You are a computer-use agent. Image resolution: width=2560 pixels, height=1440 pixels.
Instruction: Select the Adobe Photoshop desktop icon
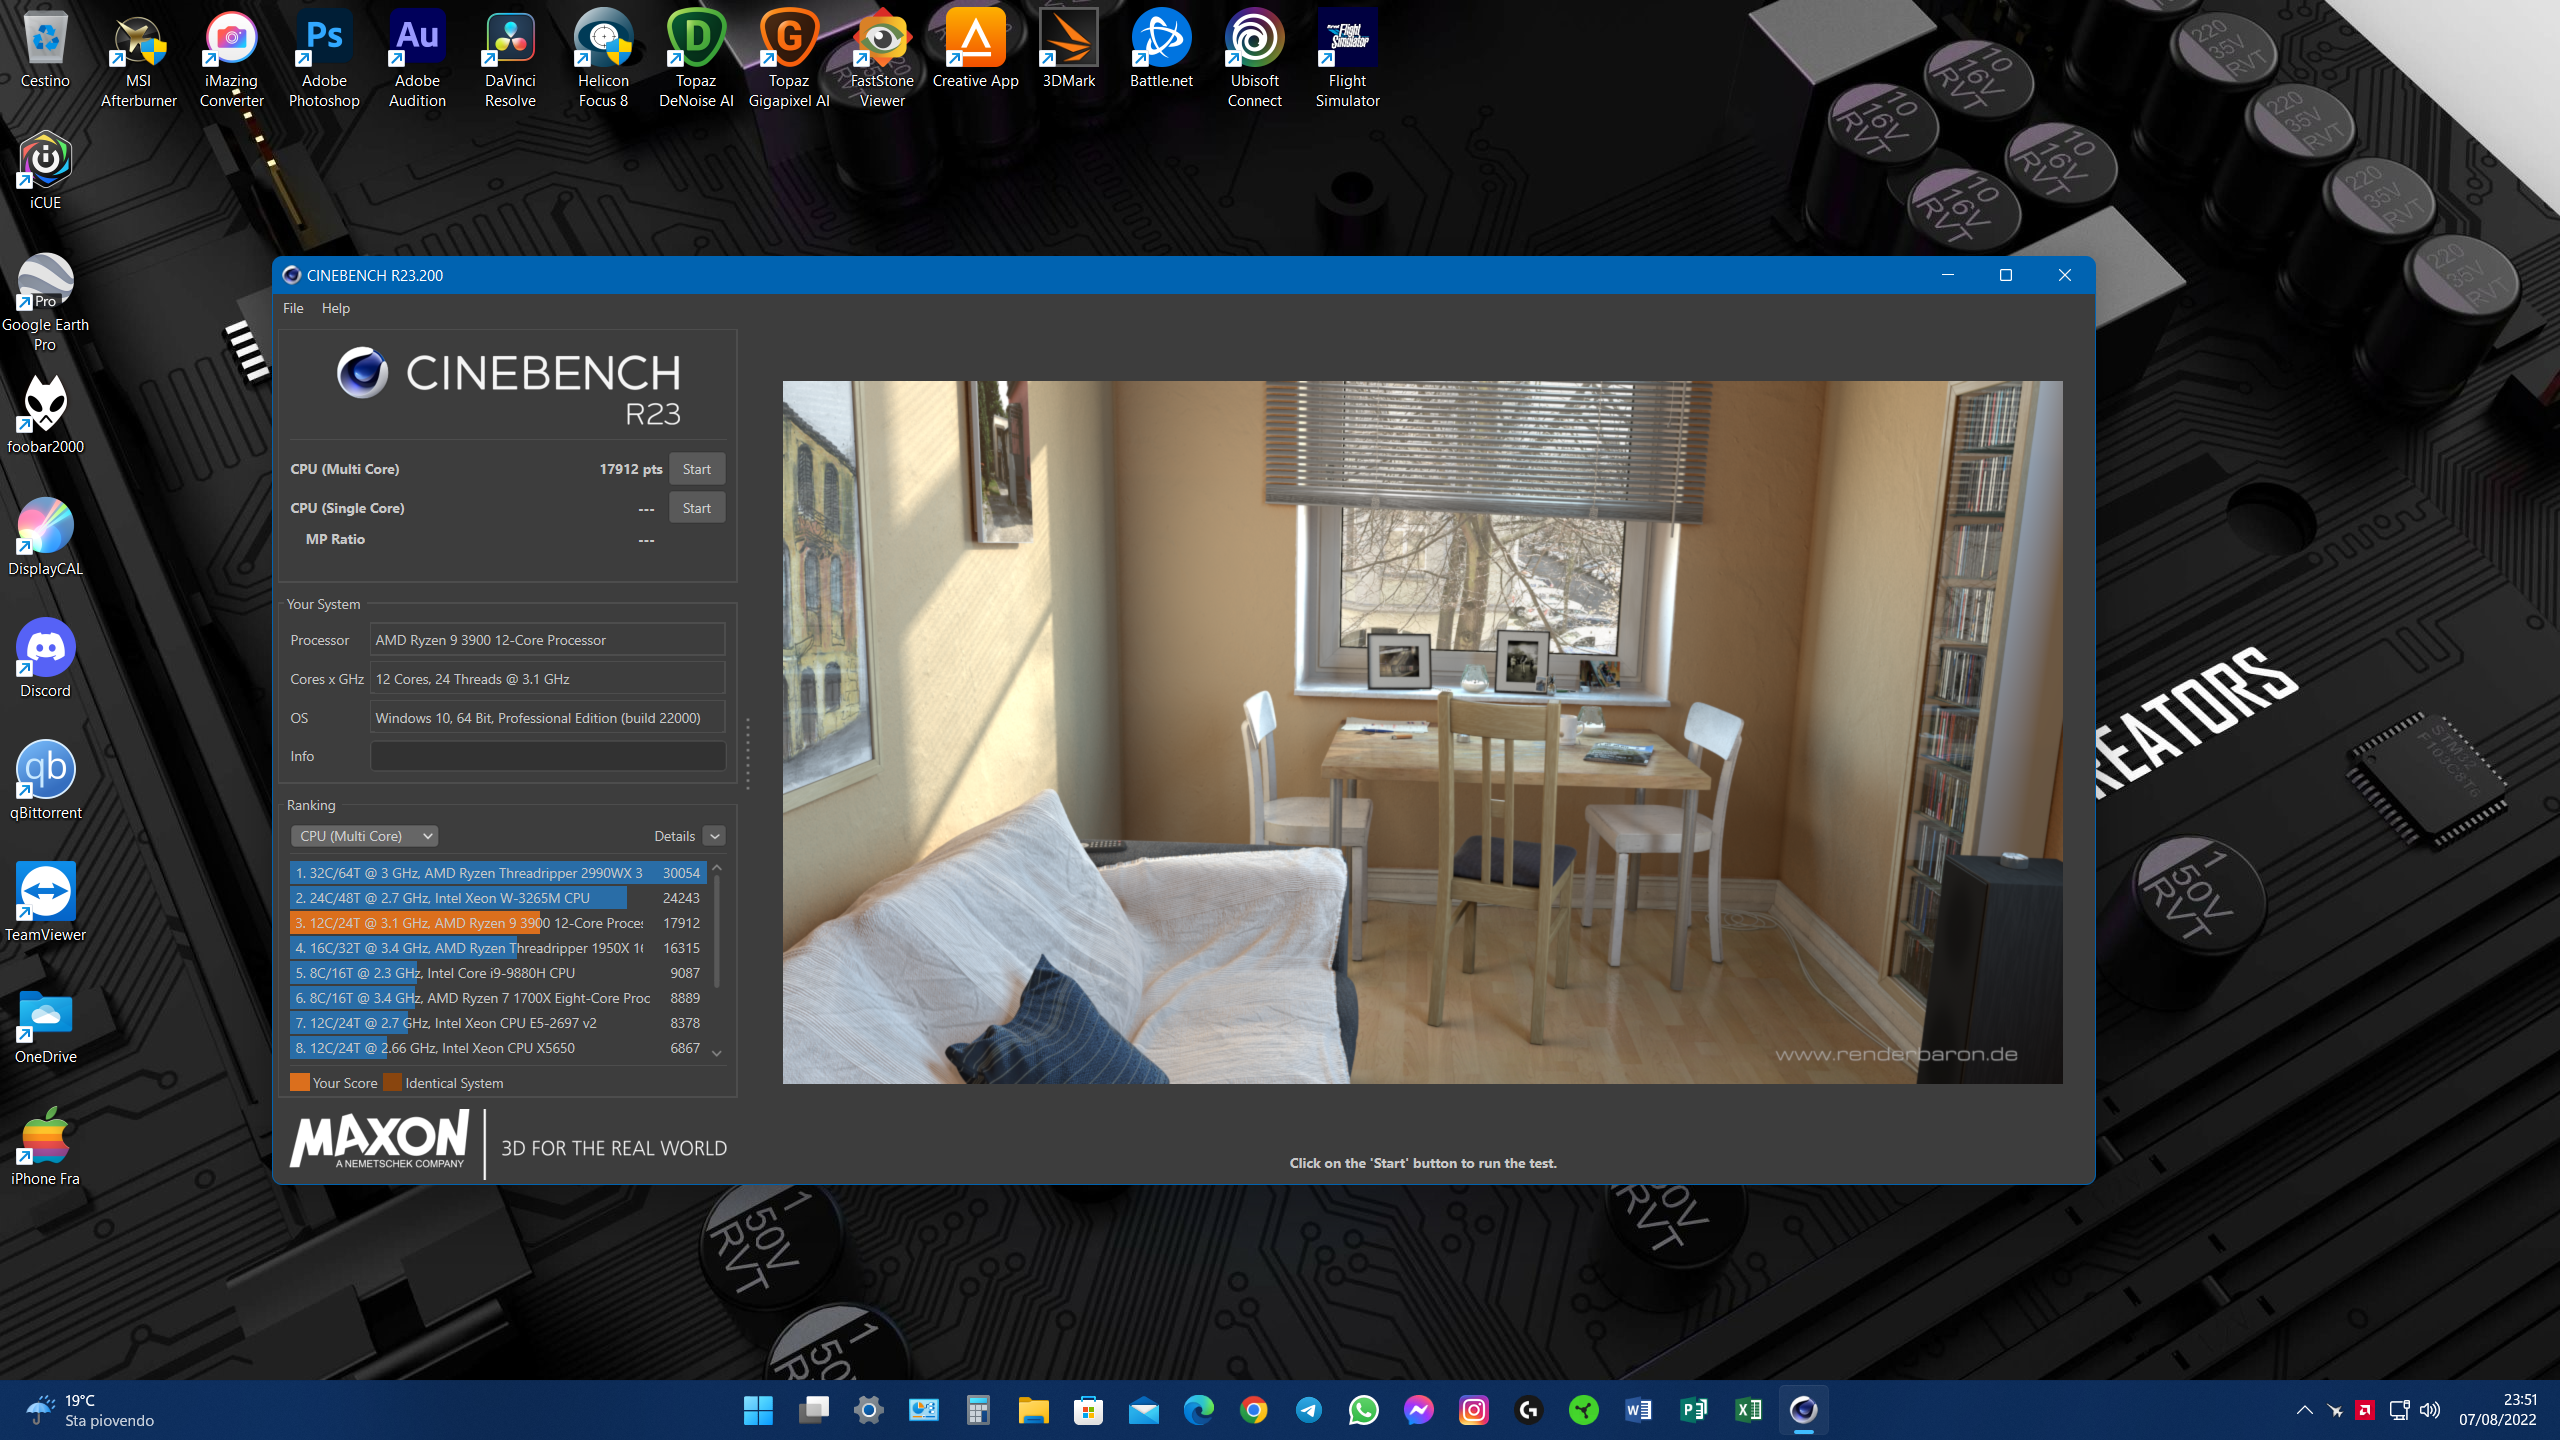pyautogui.click(x=324, y=60)
